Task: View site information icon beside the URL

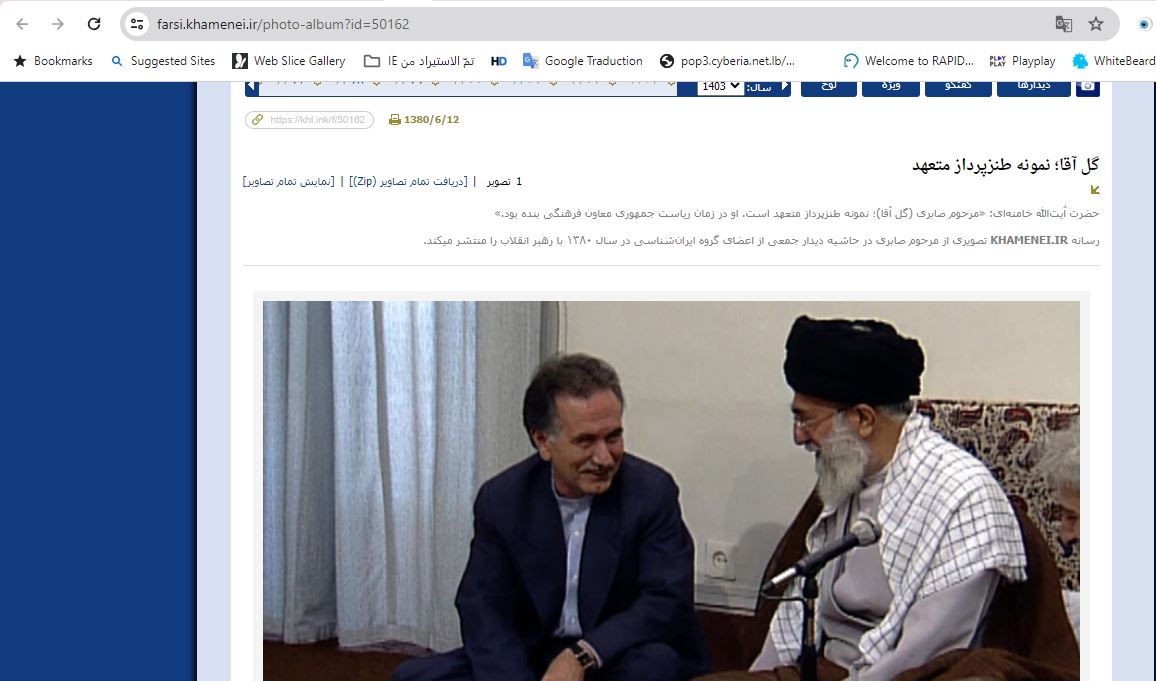Action: [137, 24]
